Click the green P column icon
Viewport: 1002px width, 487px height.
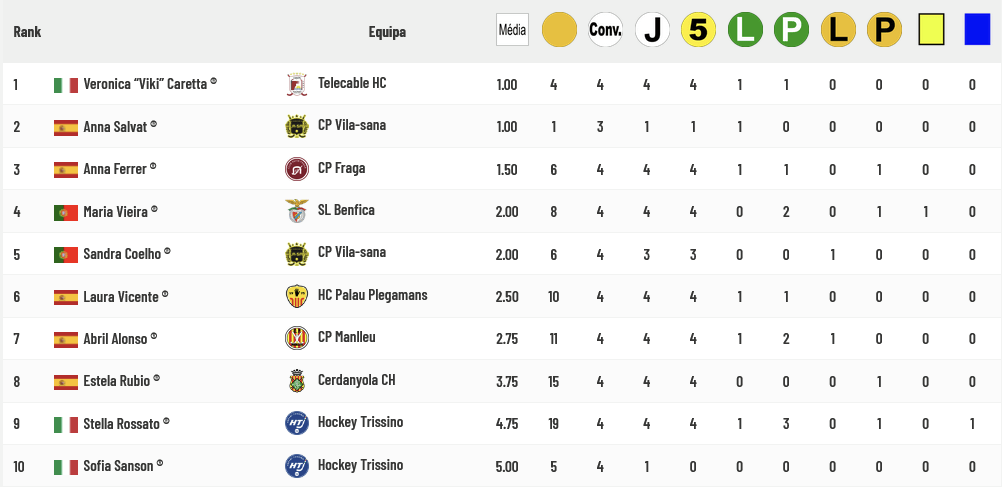click(791, 30)
